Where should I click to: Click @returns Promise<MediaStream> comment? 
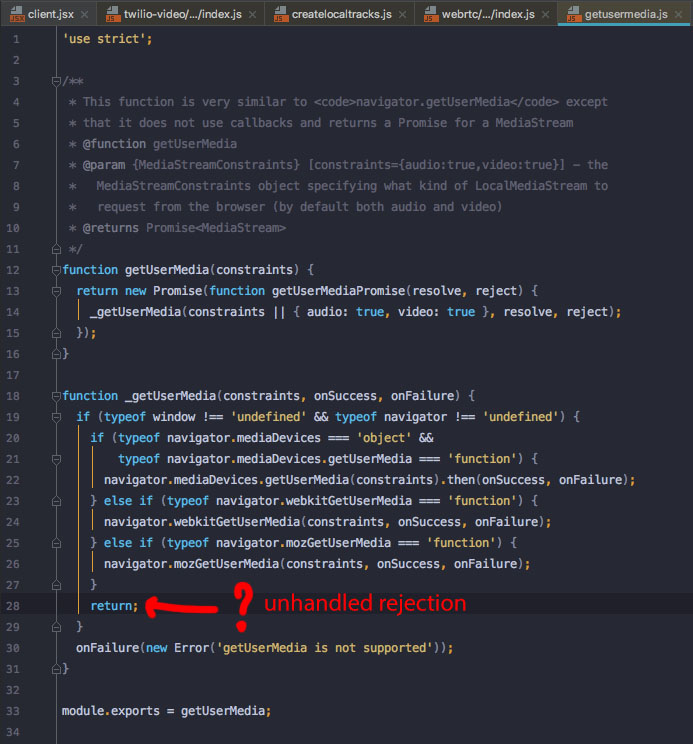184,228
